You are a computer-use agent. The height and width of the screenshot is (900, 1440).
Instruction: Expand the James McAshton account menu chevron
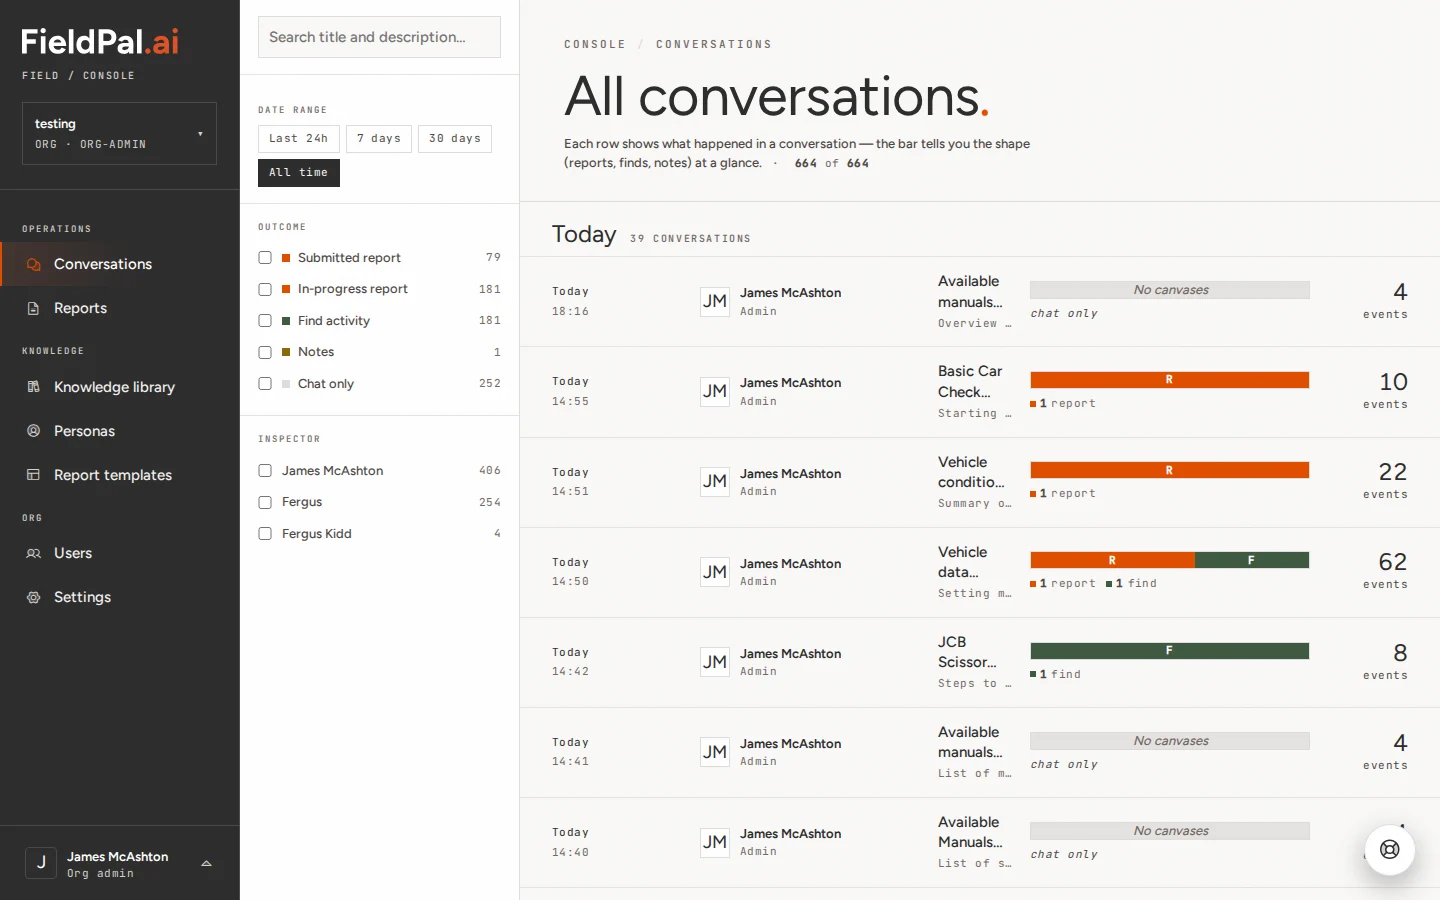pos(206,863)
